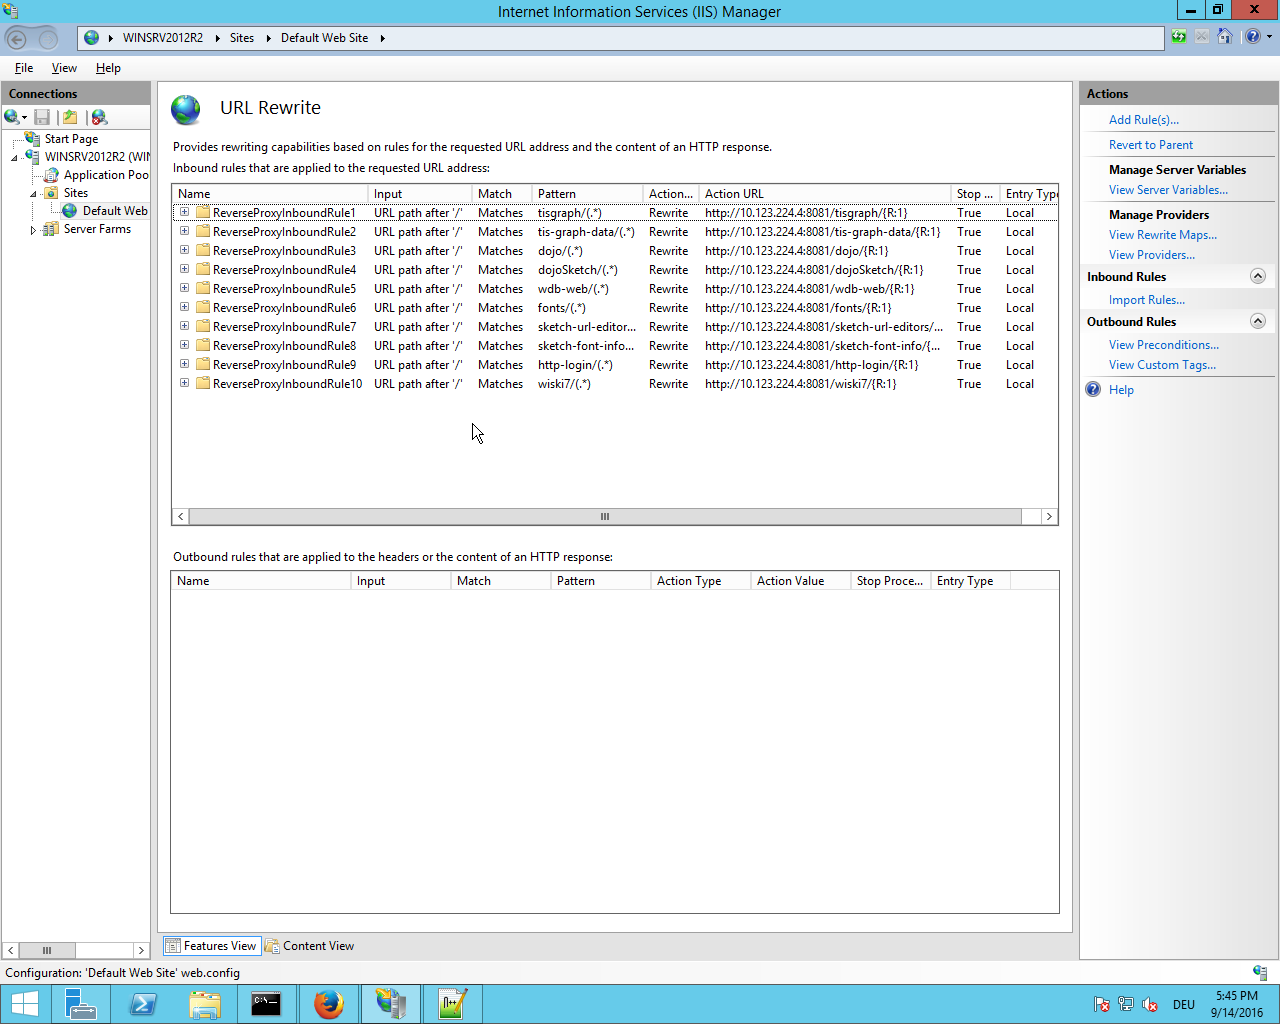The width and height of the screenshot is (1280, 1024).
Task: Open help via the question mark icon
Action: pos(1252,37)
